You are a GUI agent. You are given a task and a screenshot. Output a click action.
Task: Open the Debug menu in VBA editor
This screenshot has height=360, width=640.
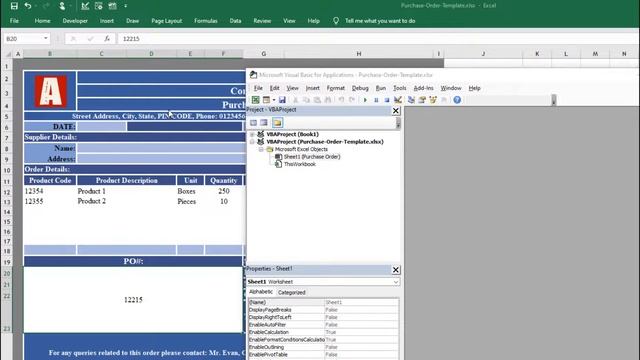pyautogui.click(x=360, y=88)
